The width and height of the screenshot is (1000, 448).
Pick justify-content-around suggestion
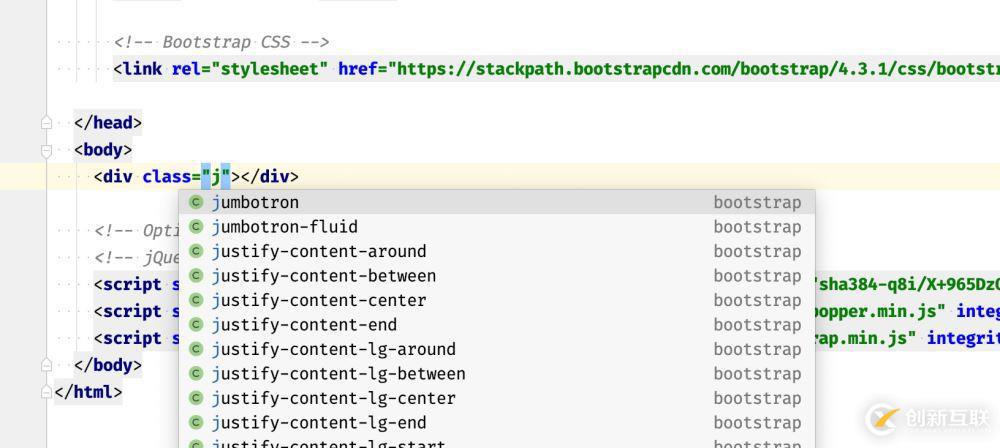tap(496, 251)
